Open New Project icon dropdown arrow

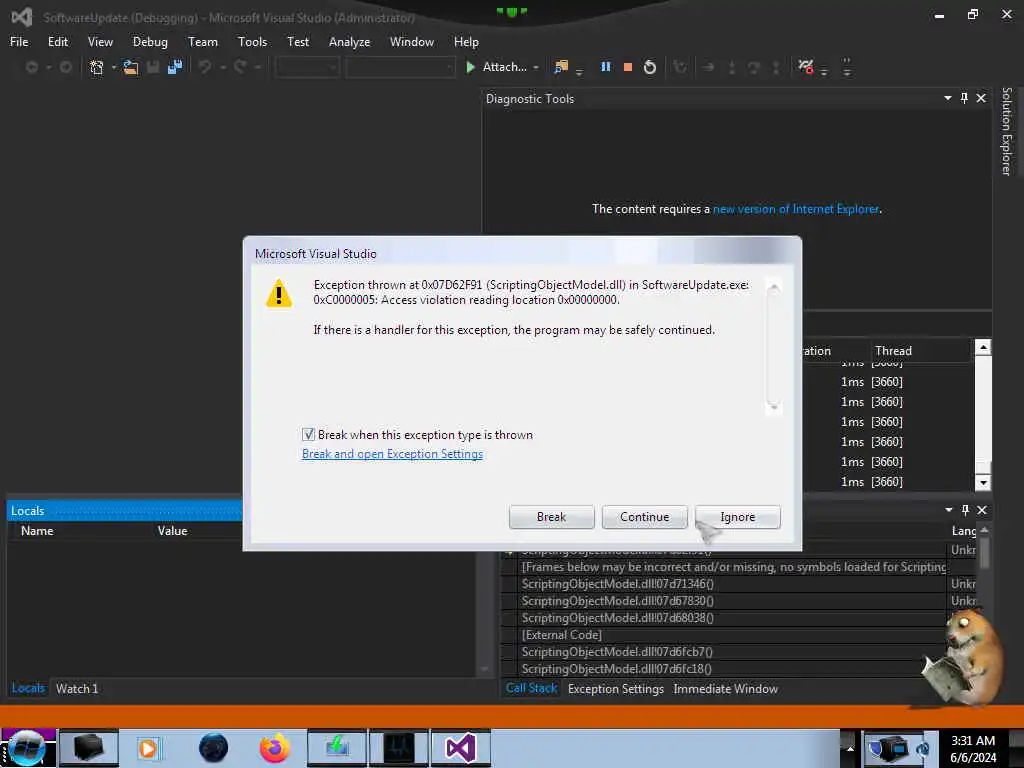point(114,67)
